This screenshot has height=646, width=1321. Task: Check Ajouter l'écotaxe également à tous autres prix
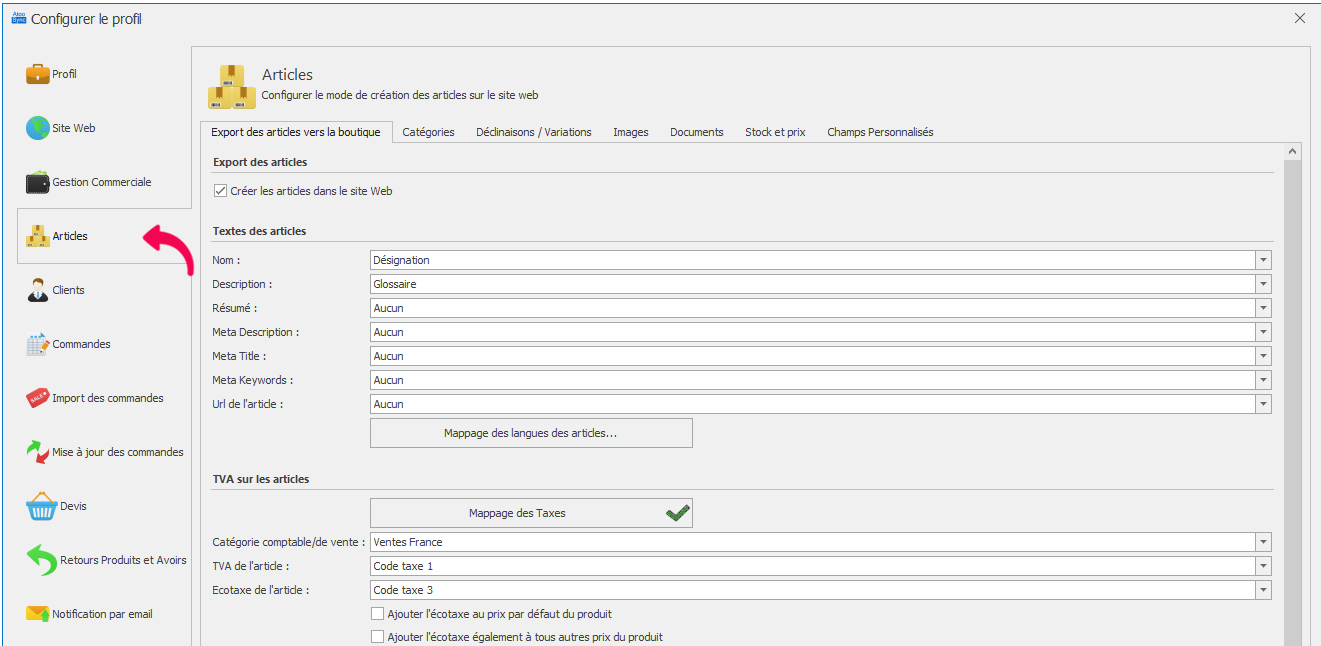click(378, 637)
